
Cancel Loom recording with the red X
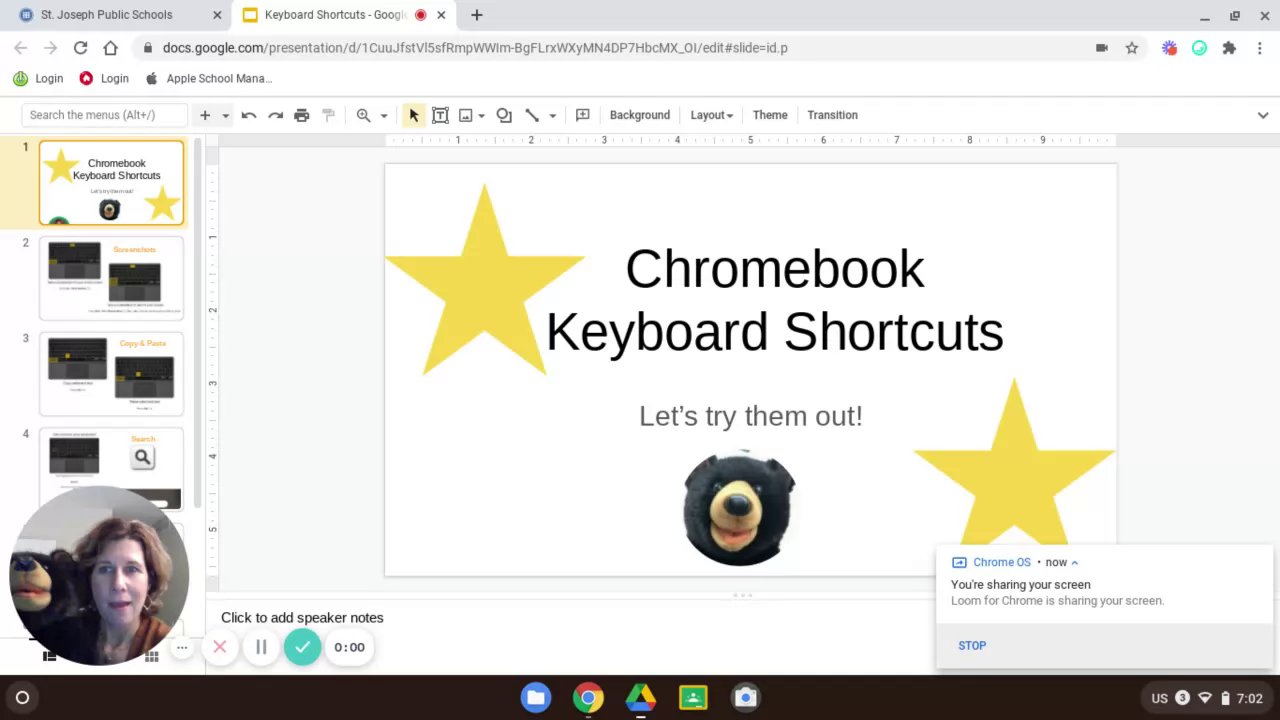(220, 647)
